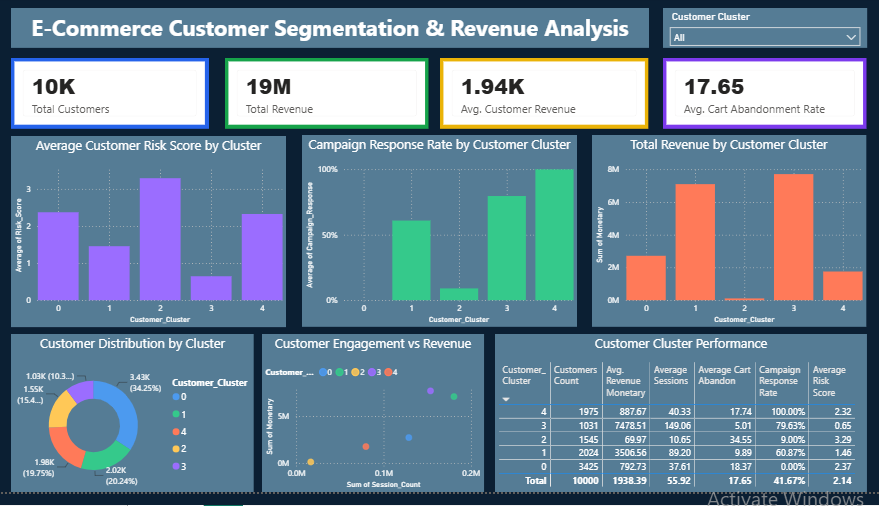The image size is (879, 506).
Task: Click the yellow scatter point in Engagement chart
Action: 311,462
